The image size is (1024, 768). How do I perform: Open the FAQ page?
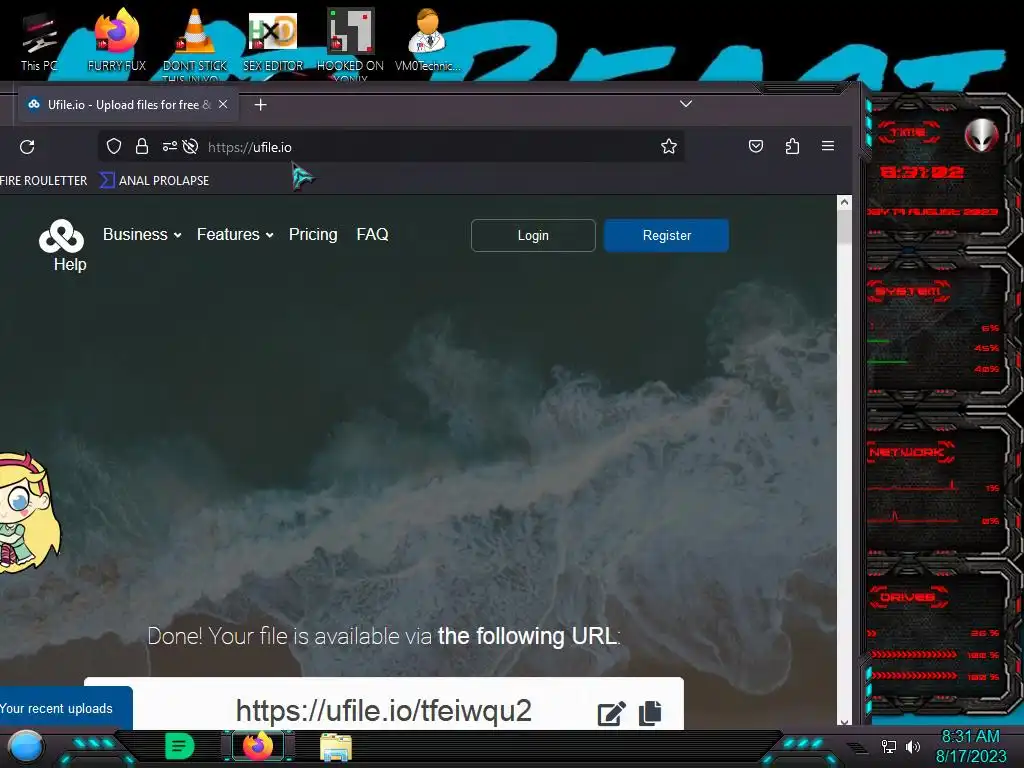[x=372, y=234]
